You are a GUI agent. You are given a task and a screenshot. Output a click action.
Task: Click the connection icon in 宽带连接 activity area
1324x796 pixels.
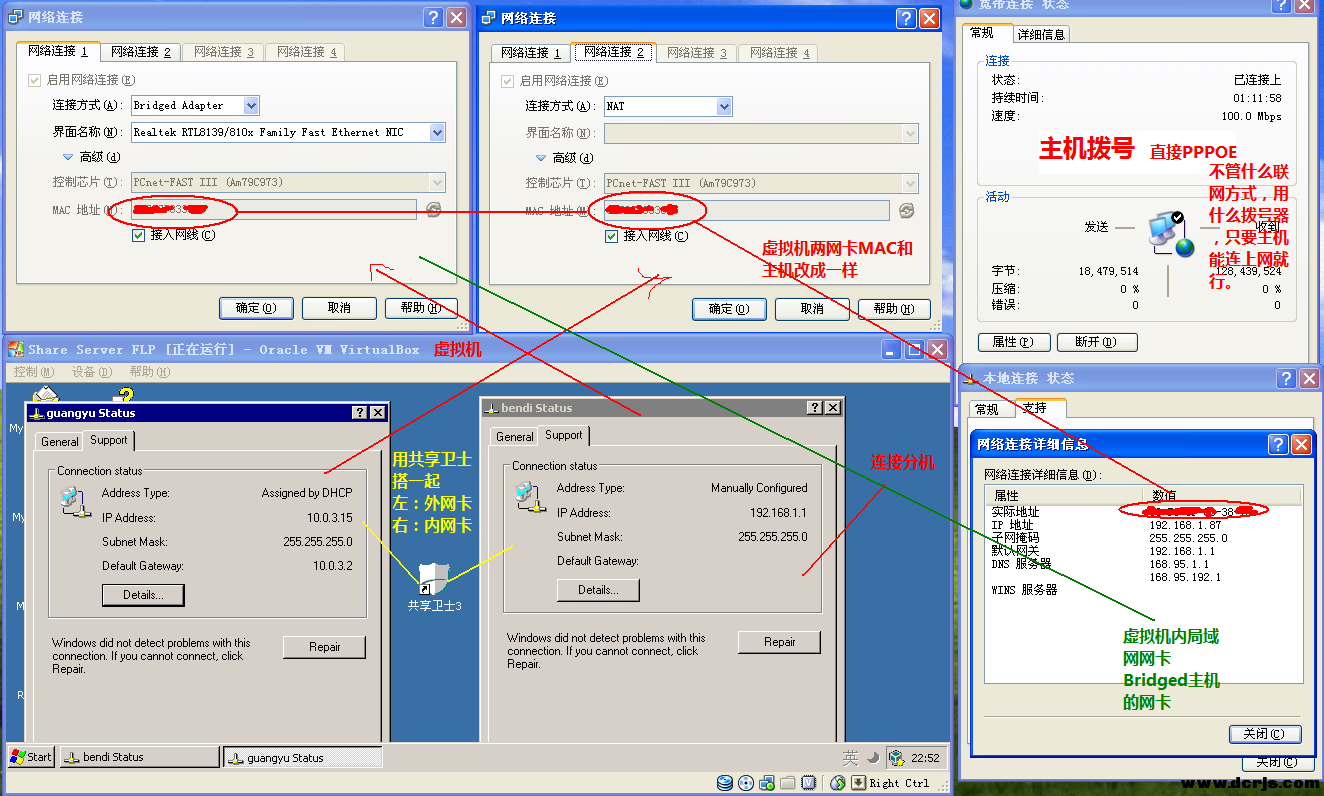pos(1170,233)
